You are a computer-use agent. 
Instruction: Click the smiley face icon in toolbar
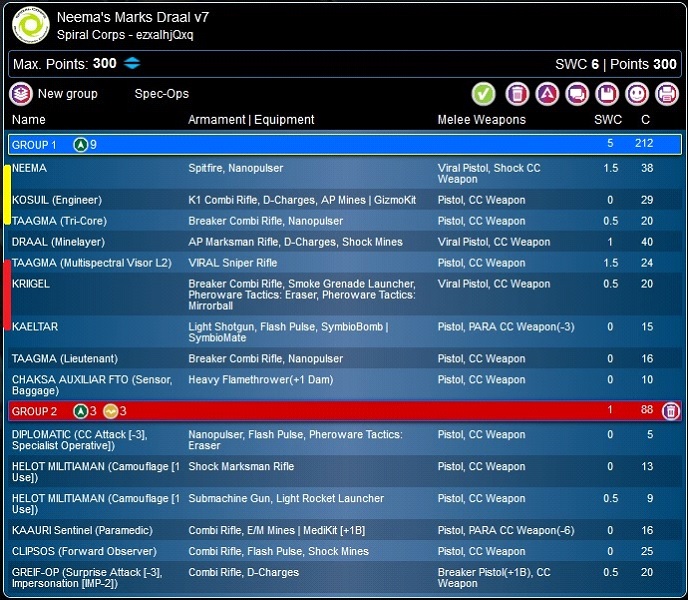pyautogui.click(x=636, y=94)
